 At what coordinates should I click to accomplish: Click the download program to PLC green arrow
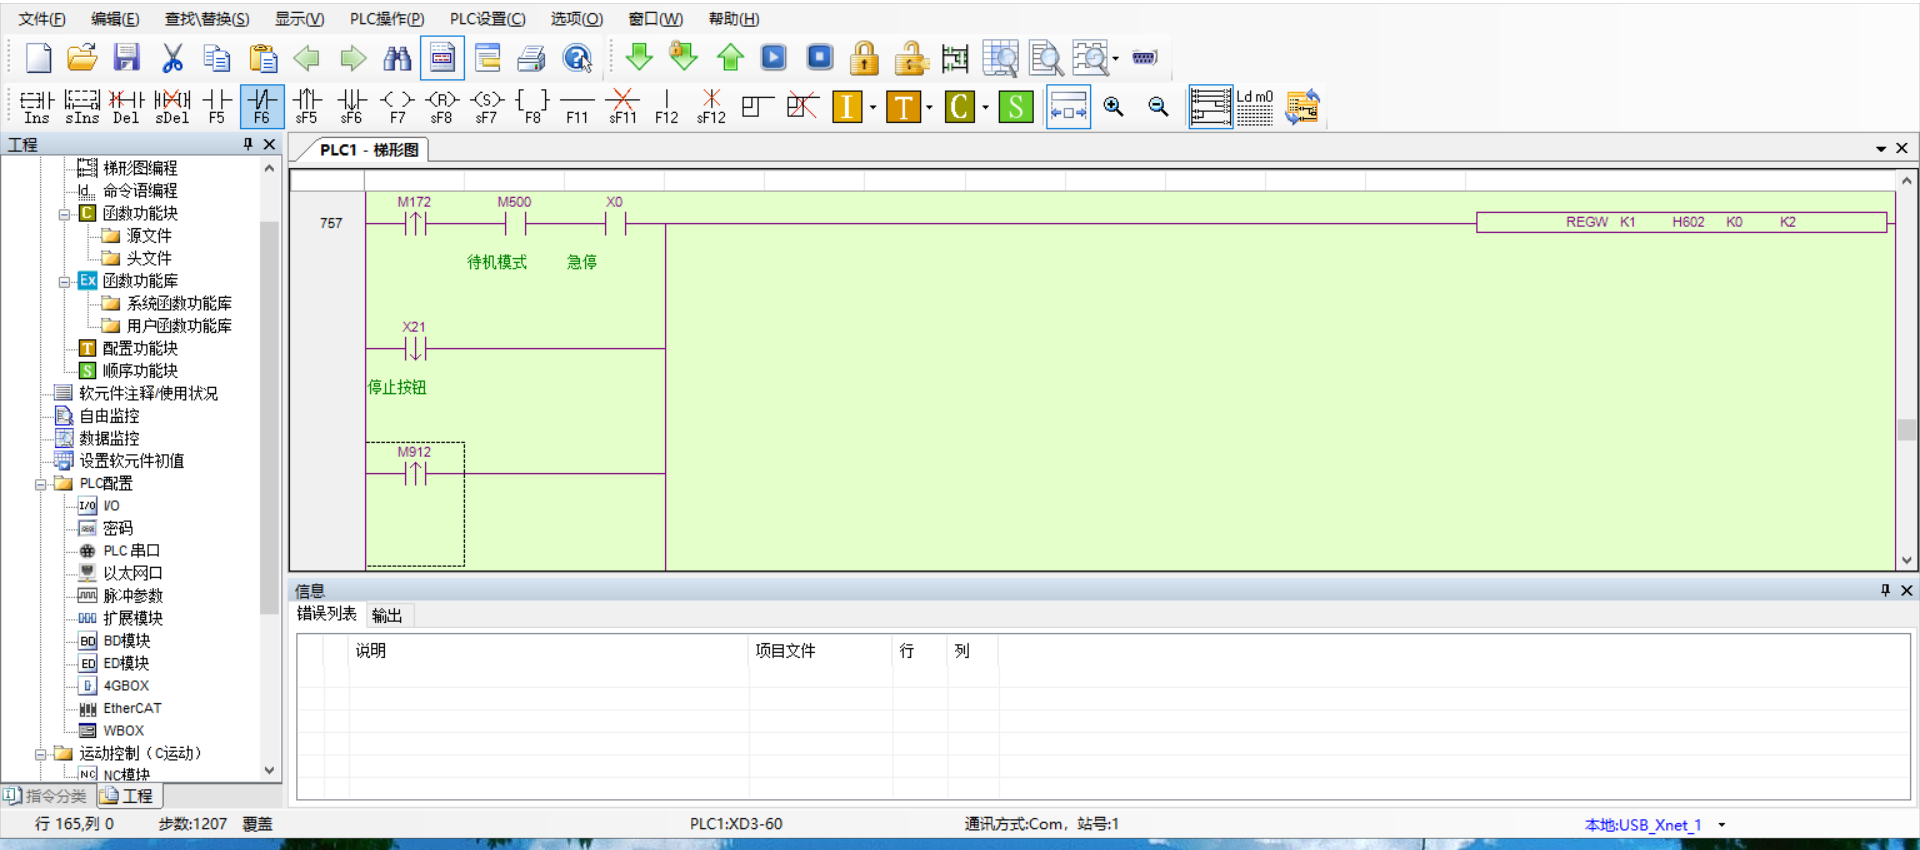(x=638, y=58)
